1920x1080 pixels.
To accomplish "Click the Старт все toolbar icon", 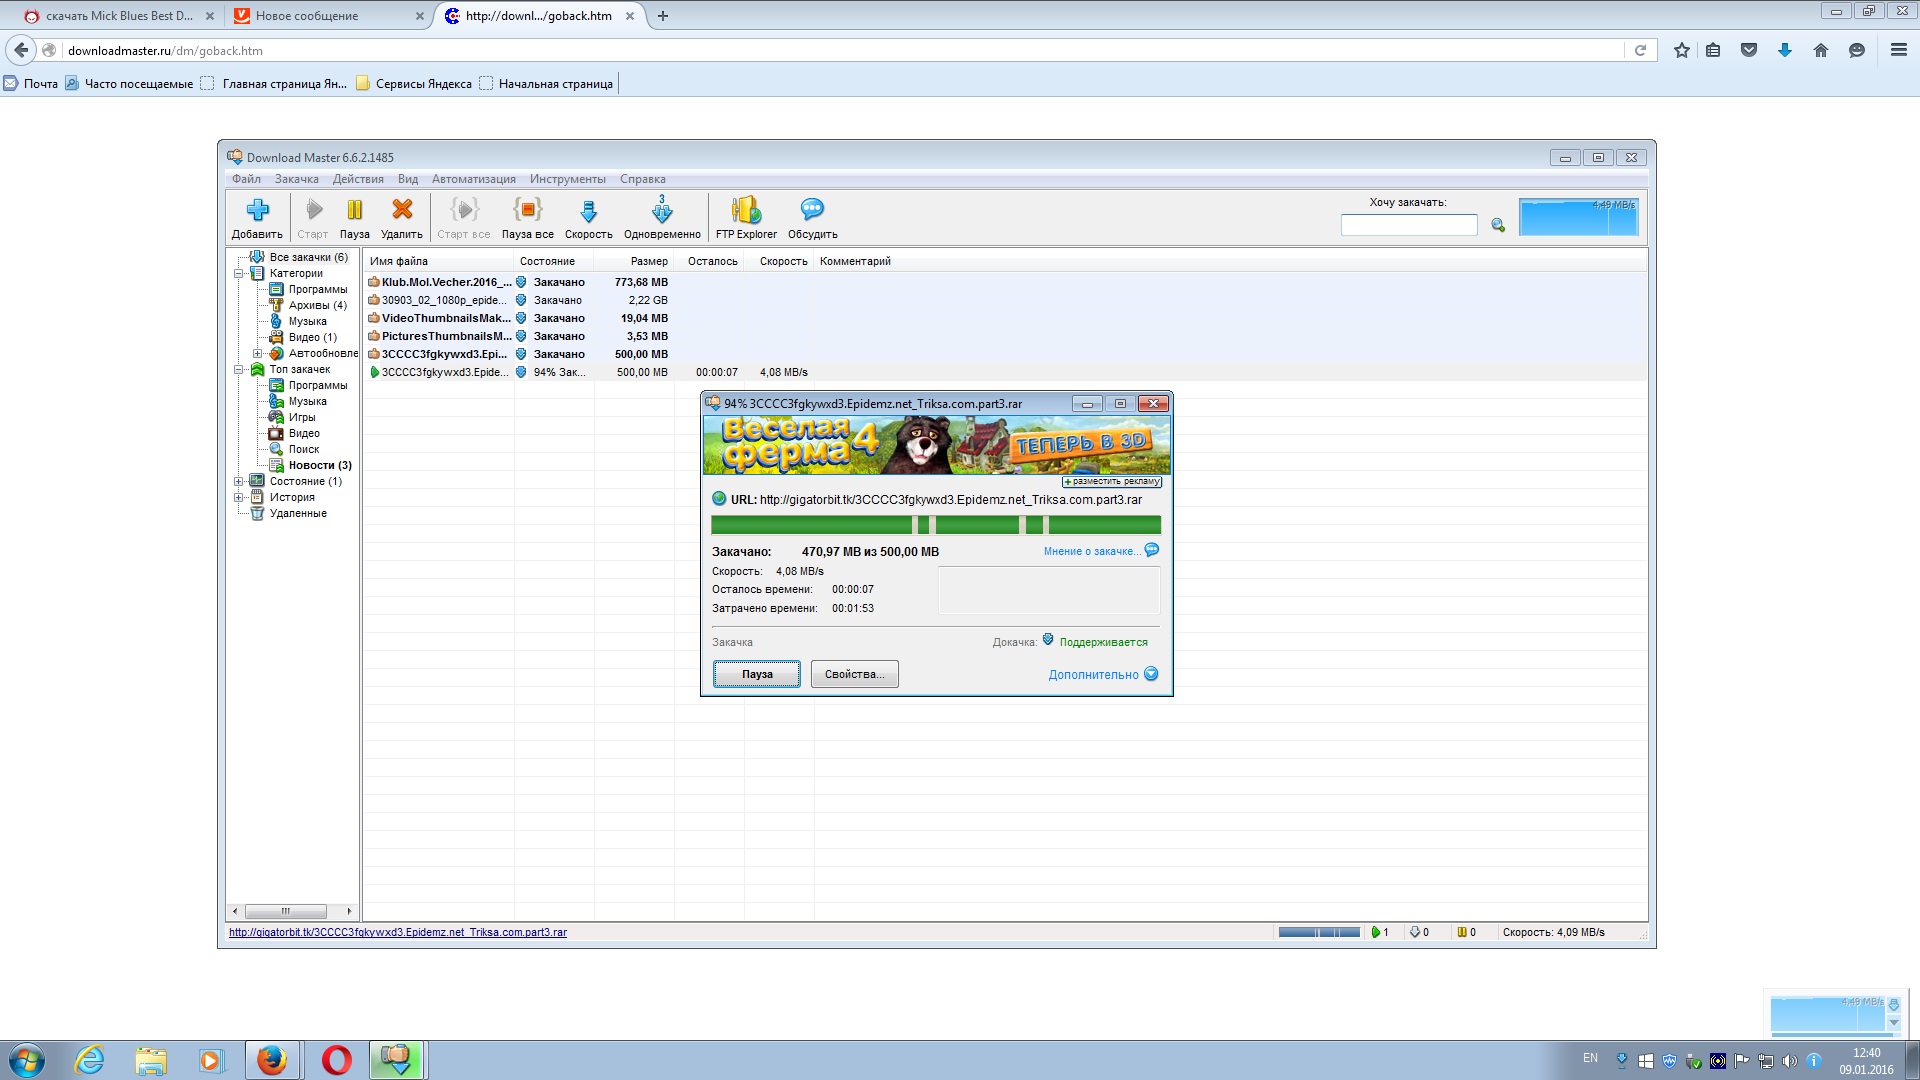I will [x=465, y=209].
